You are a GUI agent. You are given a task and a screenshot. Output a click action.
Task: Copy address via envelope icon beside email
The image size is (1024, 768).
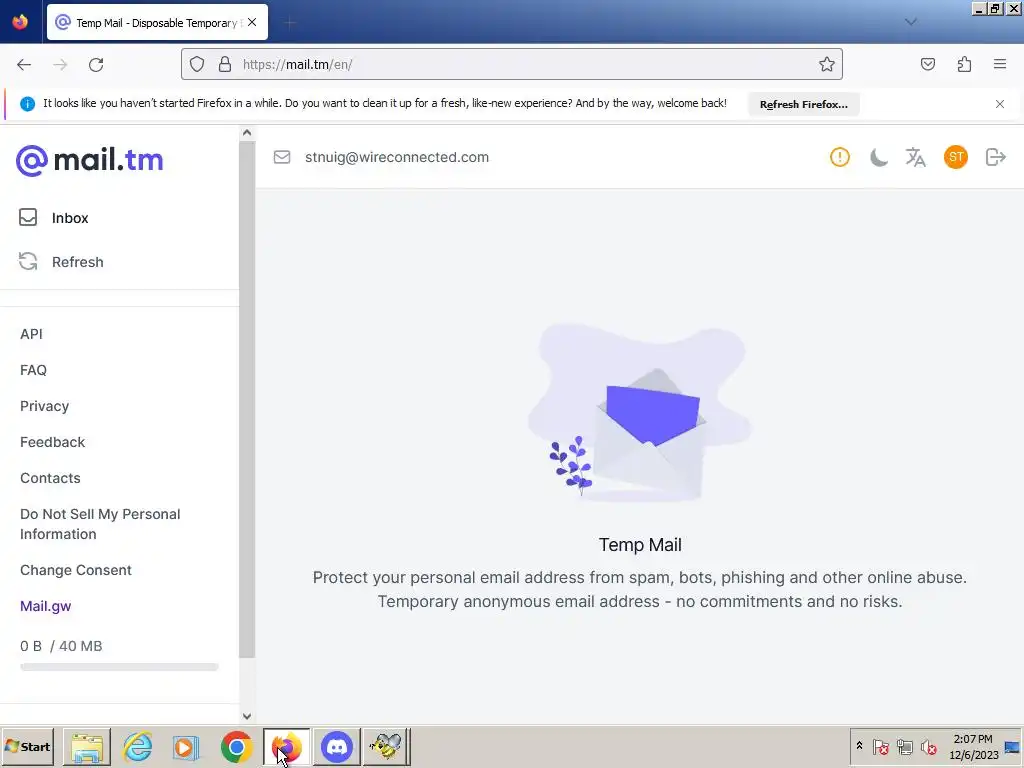(x=281, y=157)
